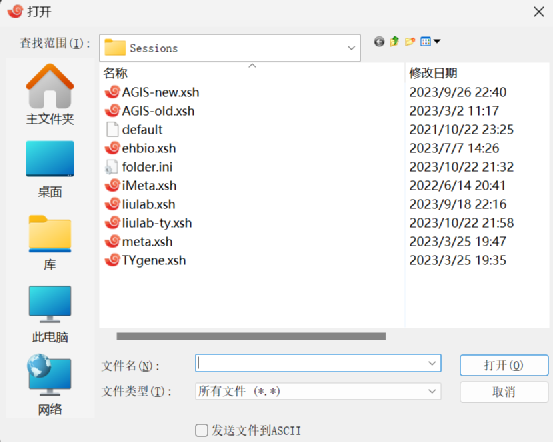
Task: Click the date 2022/6/14 20:41
Action: tap(457, 186)
